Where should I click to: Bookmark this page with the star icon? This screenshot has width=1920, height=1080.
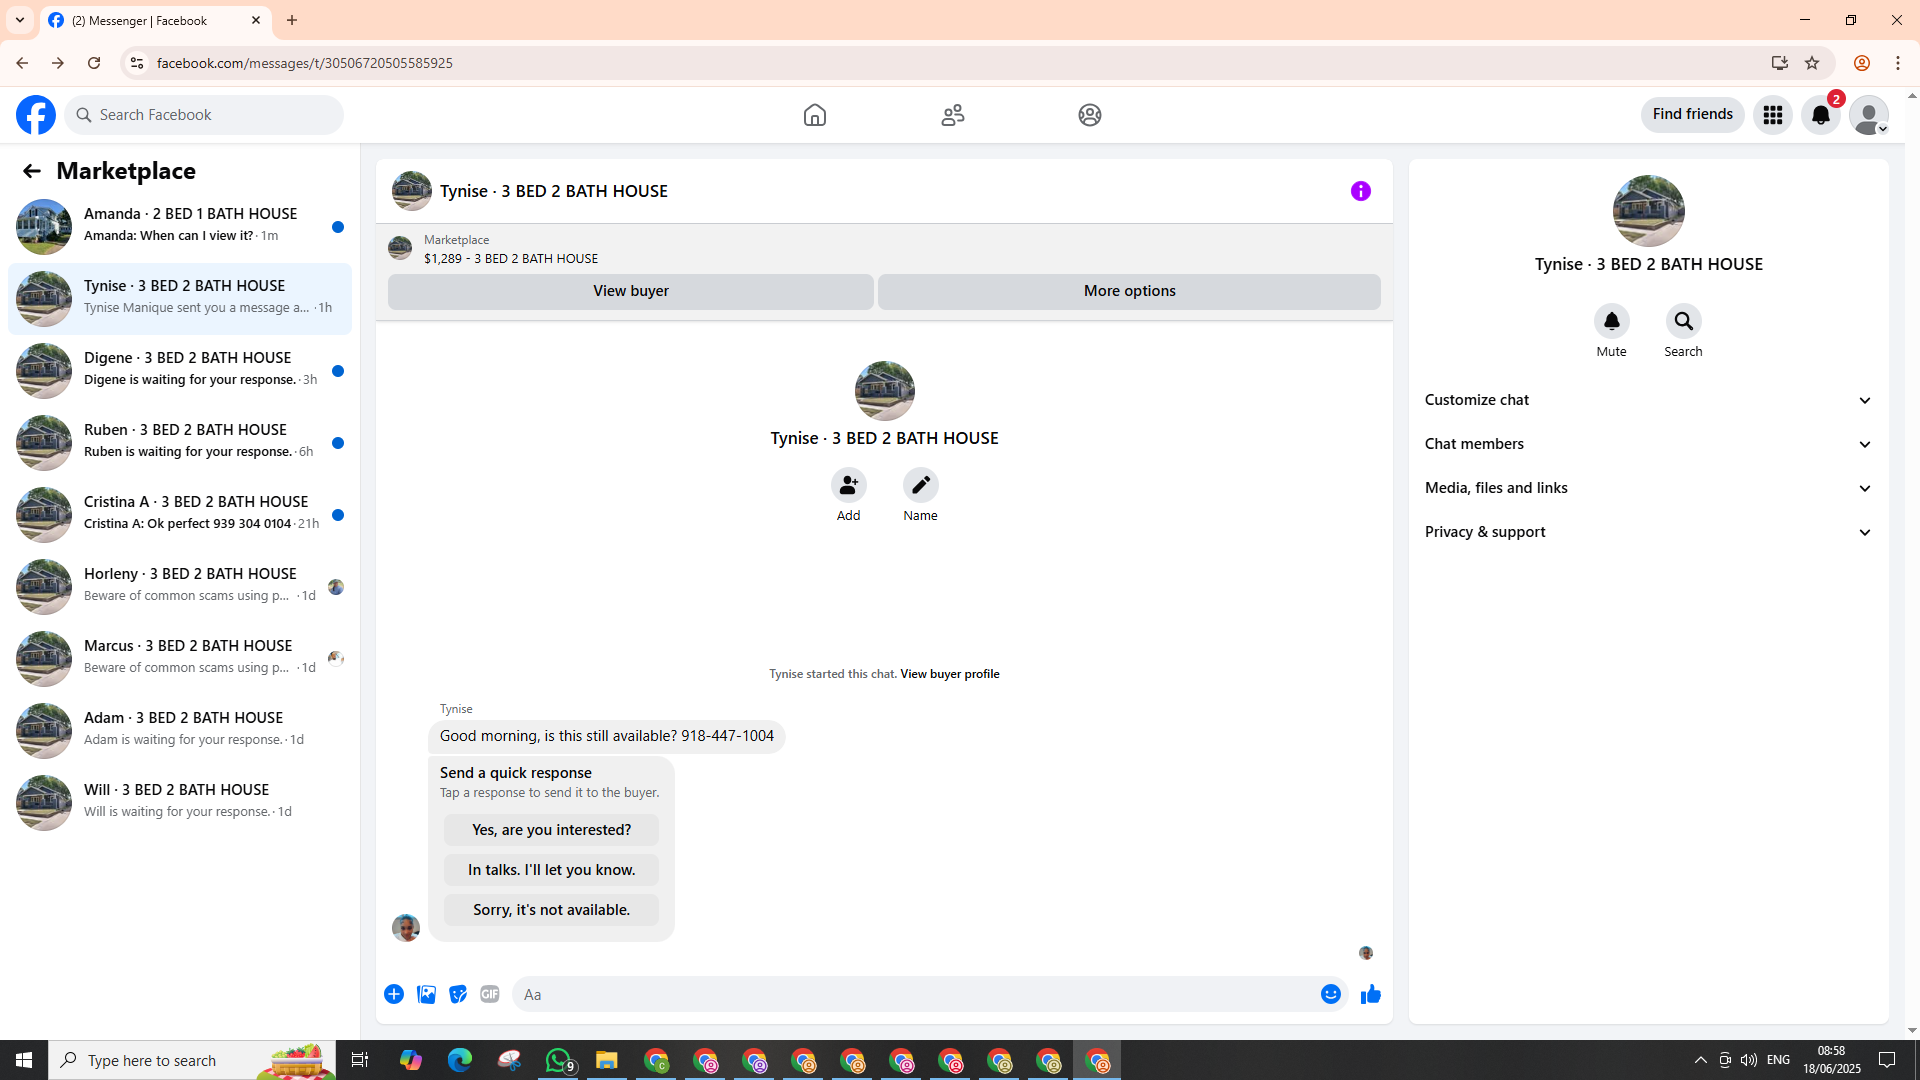(1812, 63)
